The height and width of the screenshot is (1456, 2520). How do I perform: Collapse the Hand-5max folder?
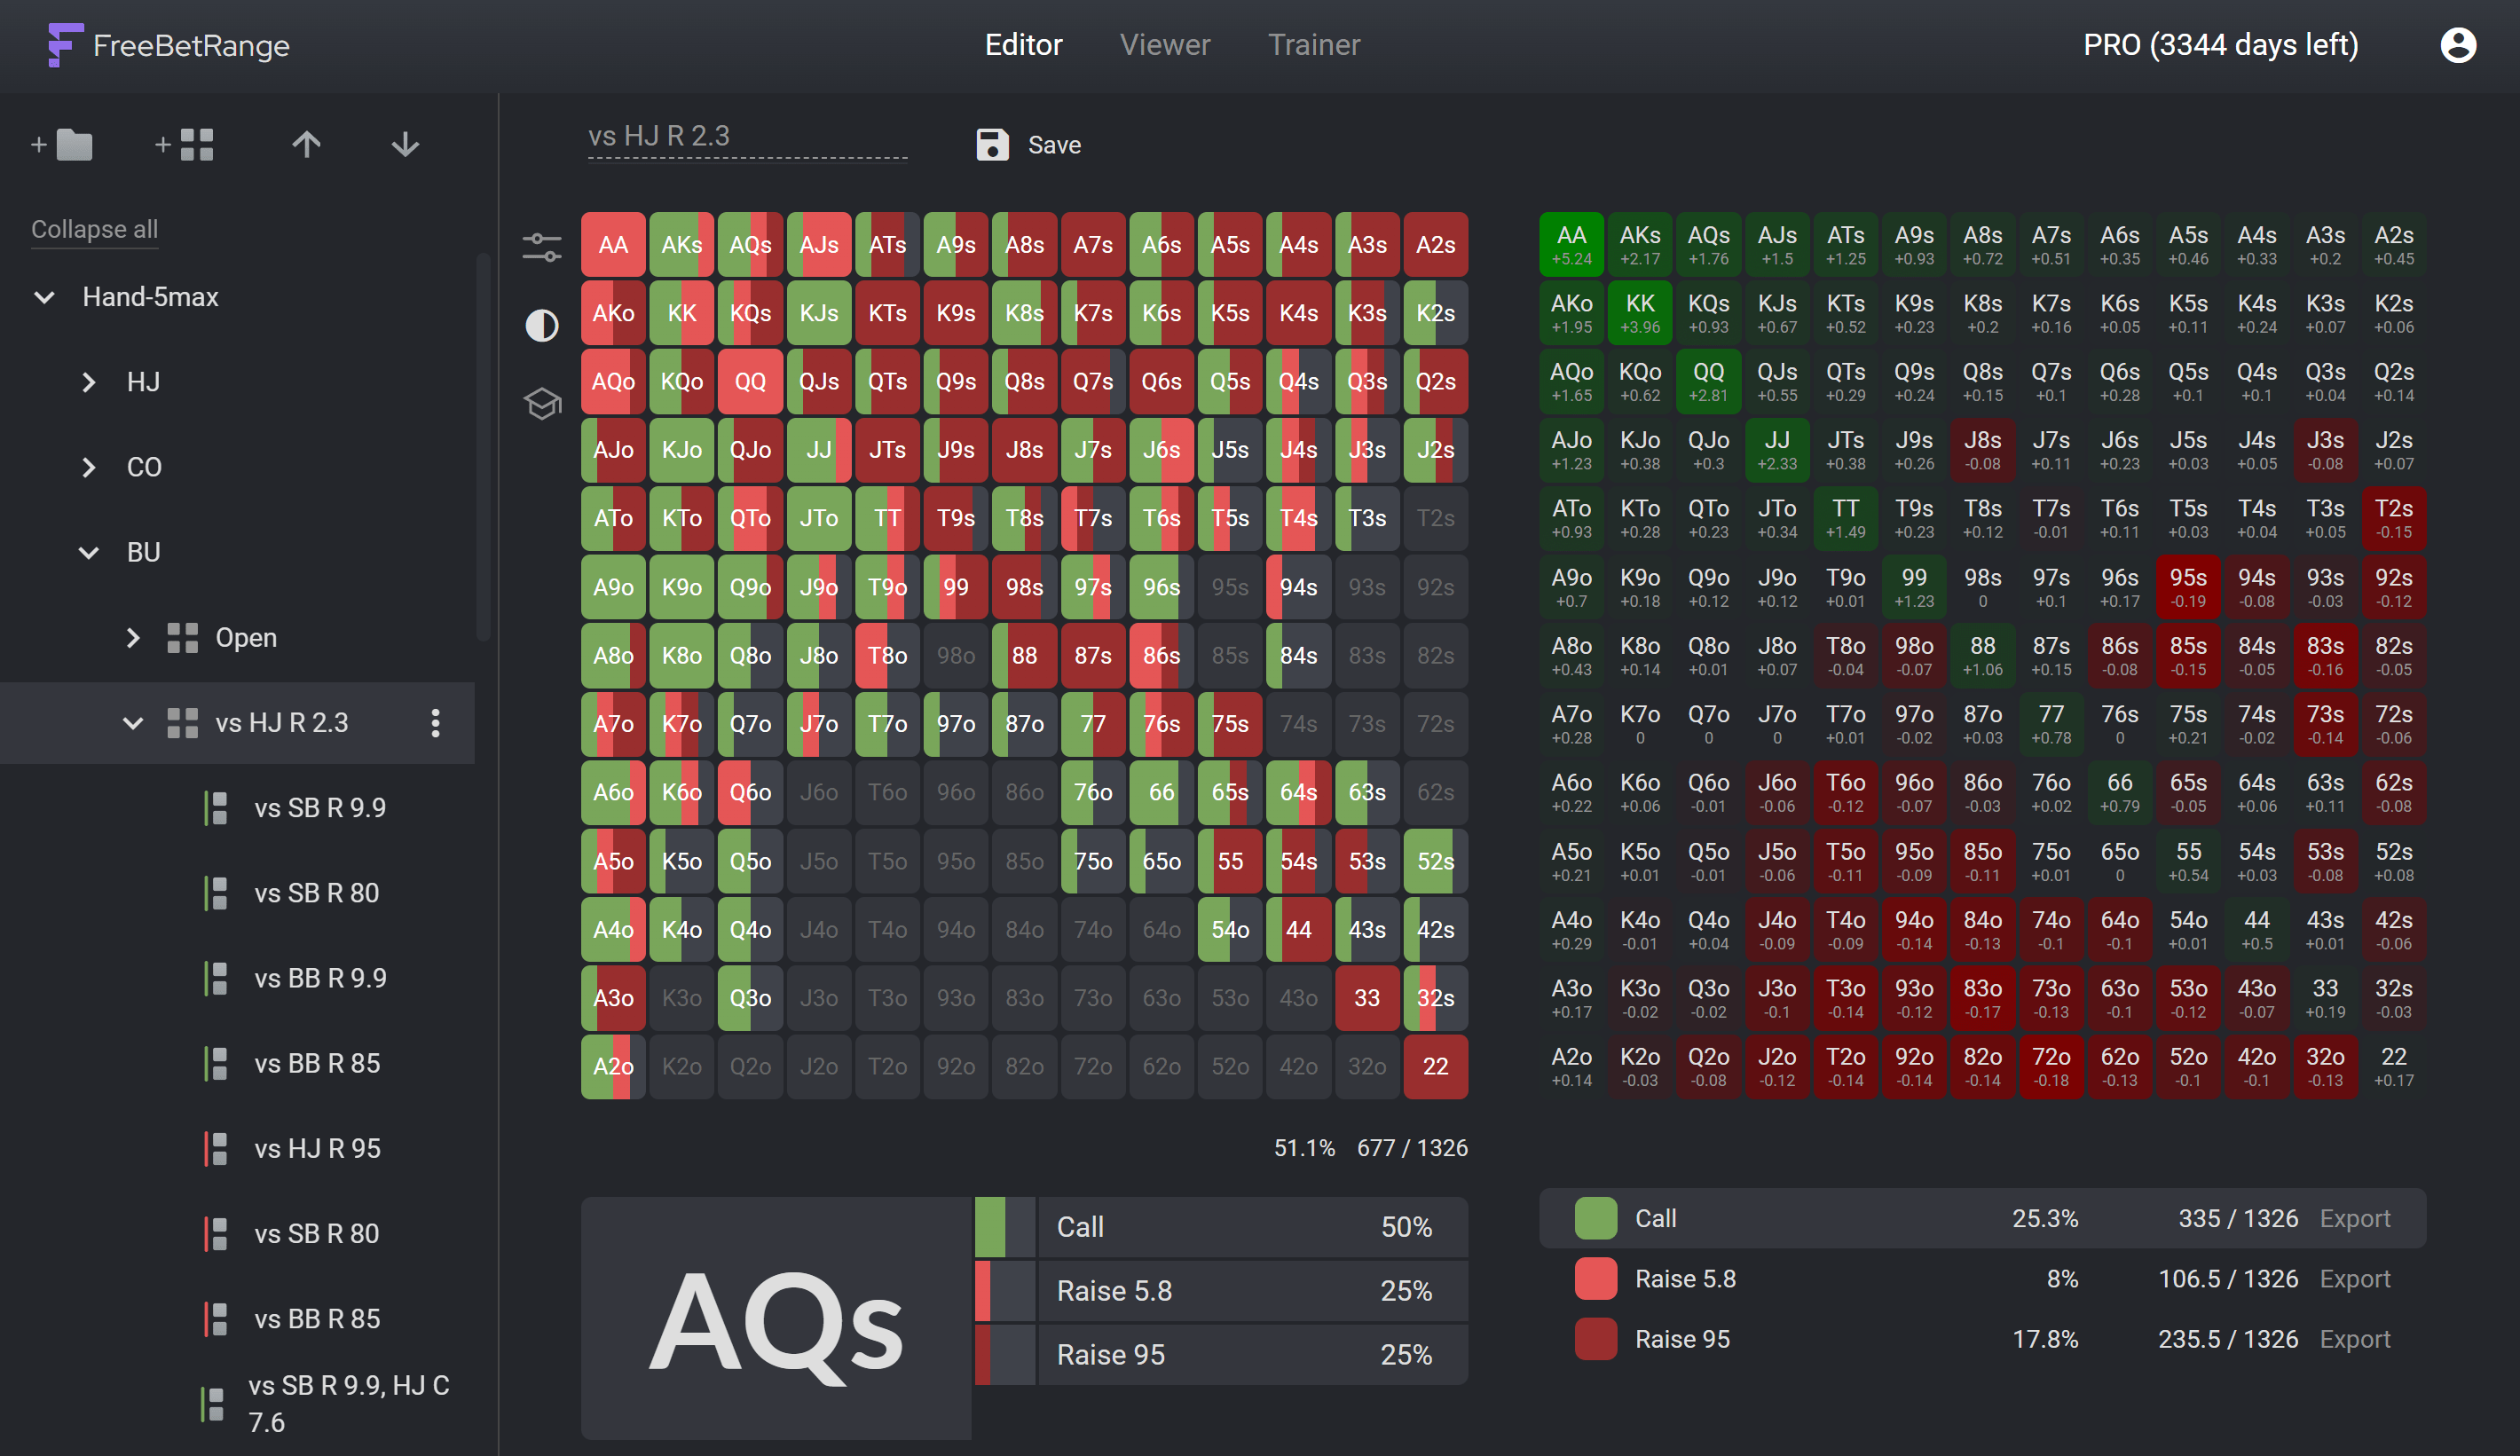pyautogui.click(x=44, y=297)
